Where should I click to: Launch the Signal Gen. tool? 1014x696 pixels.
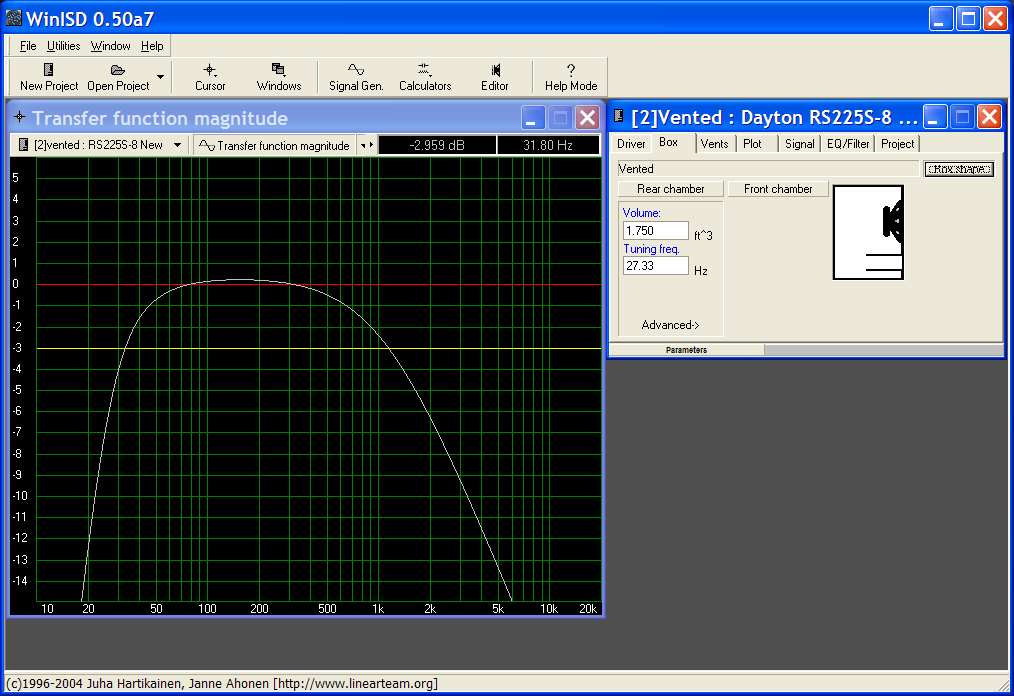pyautogui.click(x=356, y=77)
